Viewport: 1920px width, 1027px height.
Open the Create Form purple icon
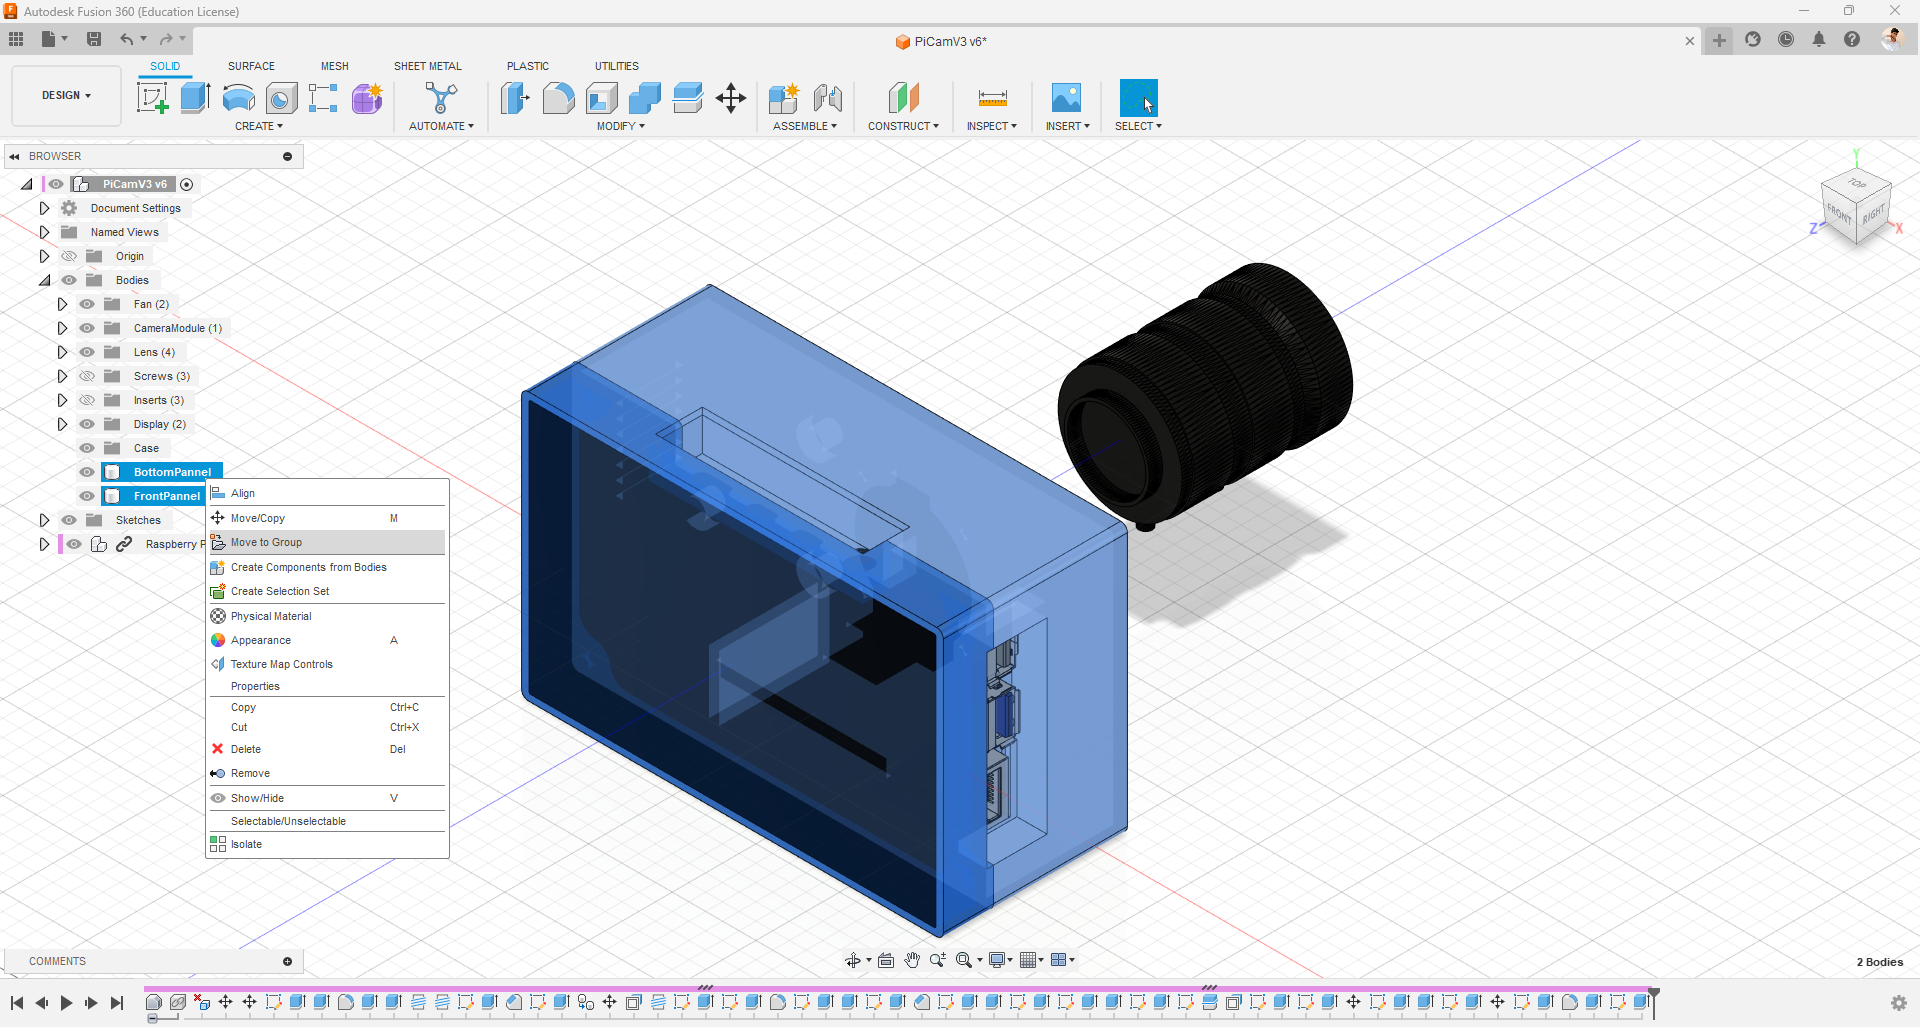(x=367, y=98)
